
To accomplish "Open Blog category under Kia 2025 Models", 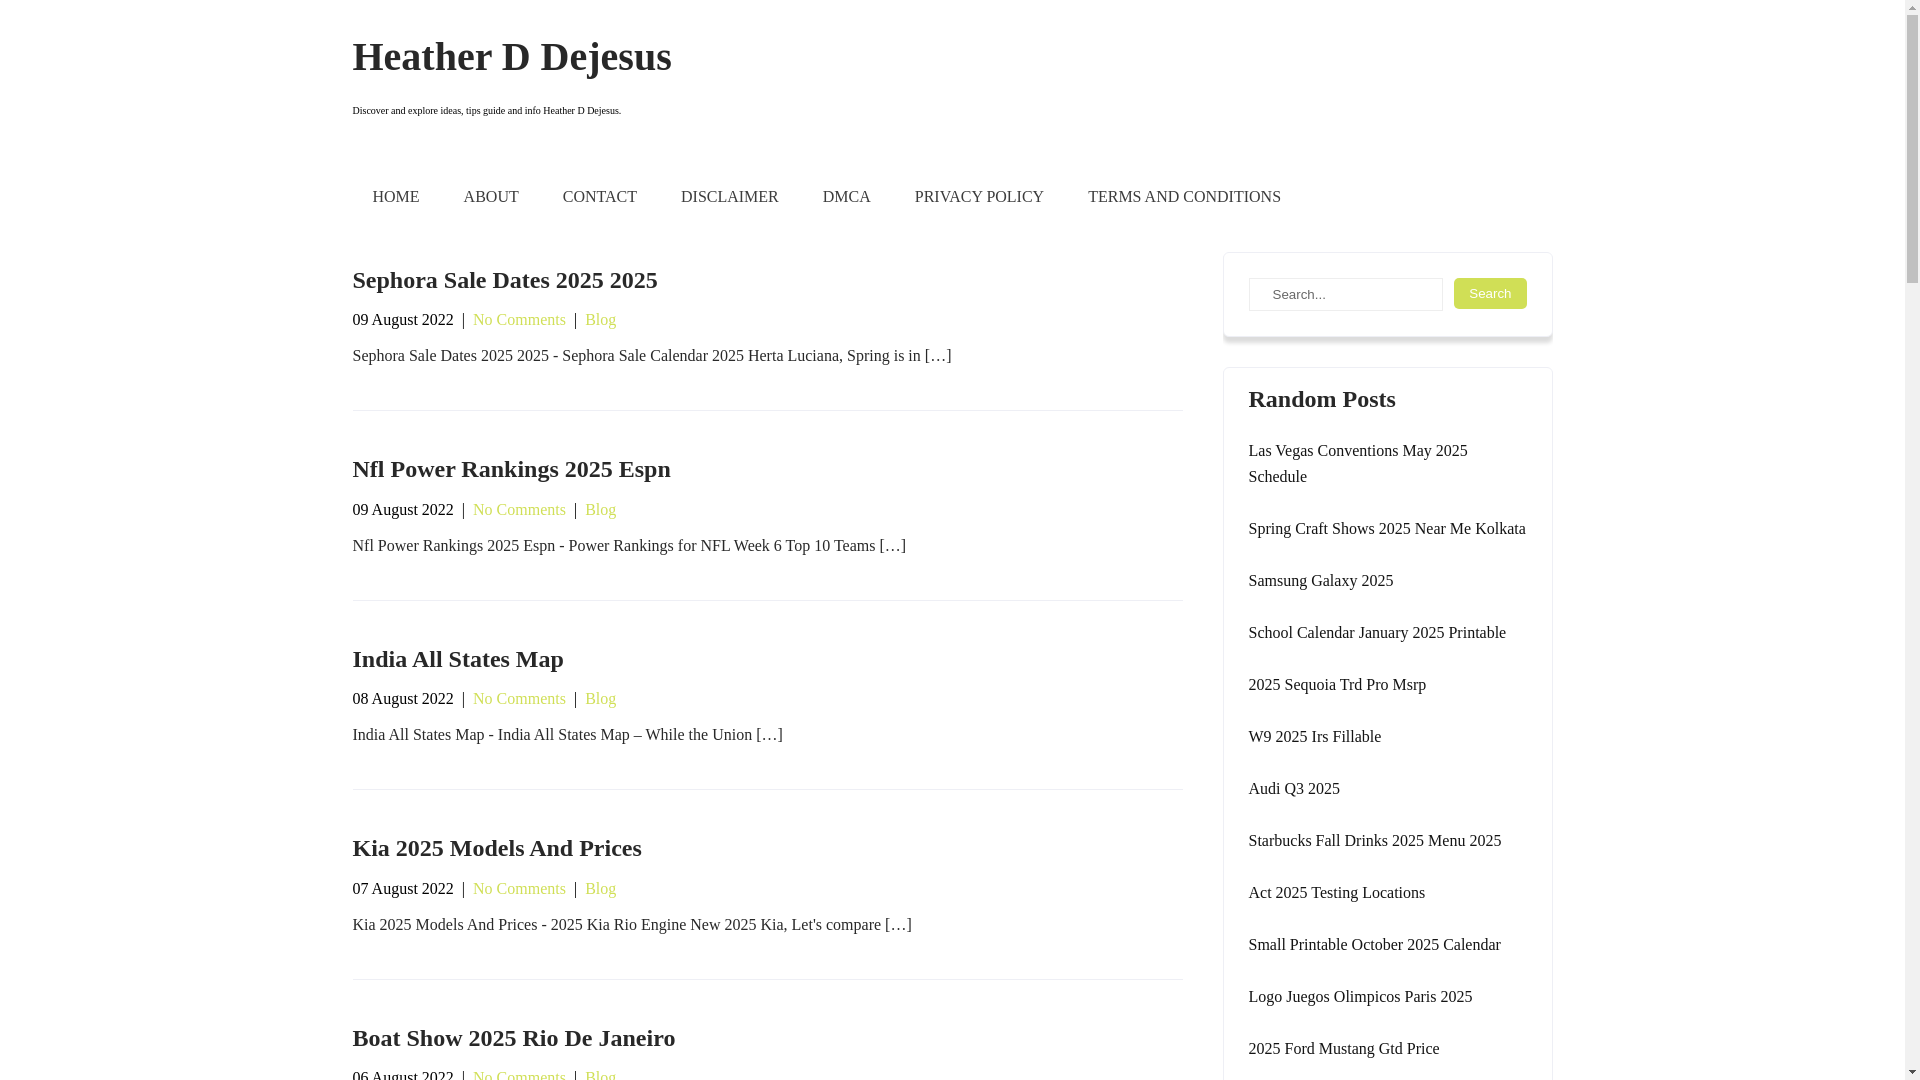I will click(600, 889).
